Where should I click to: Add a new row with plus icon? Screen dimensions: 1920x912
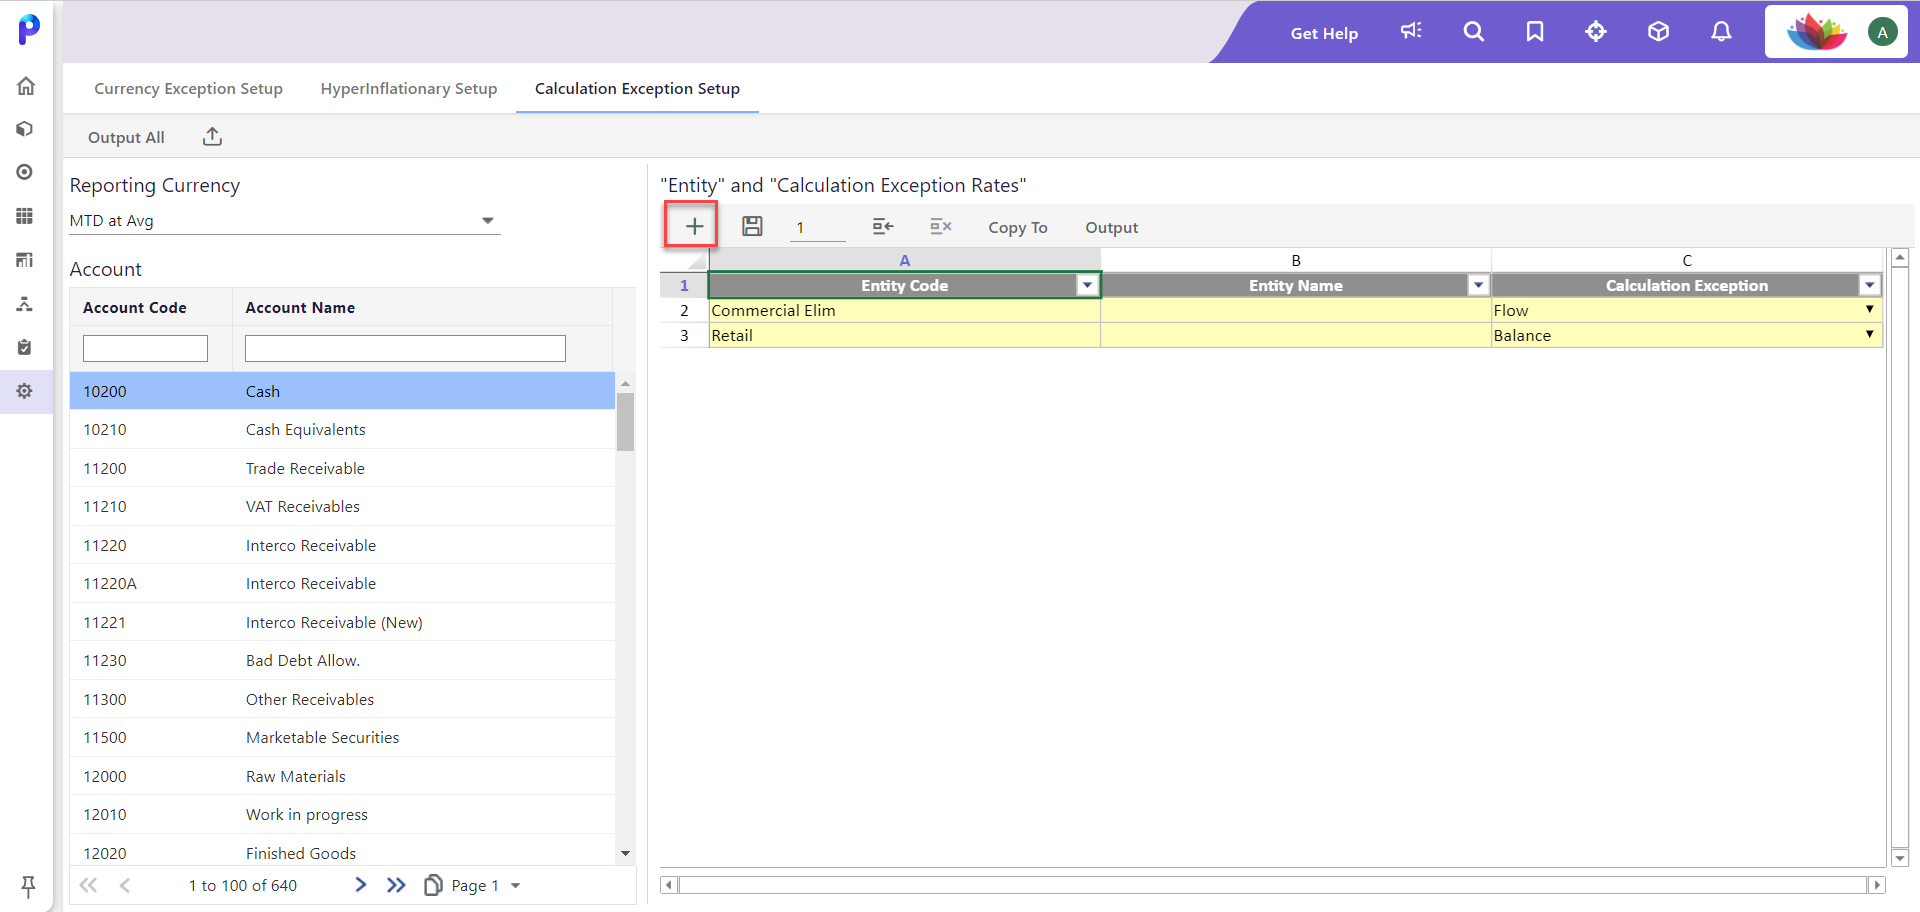click(x=694, y=227)
